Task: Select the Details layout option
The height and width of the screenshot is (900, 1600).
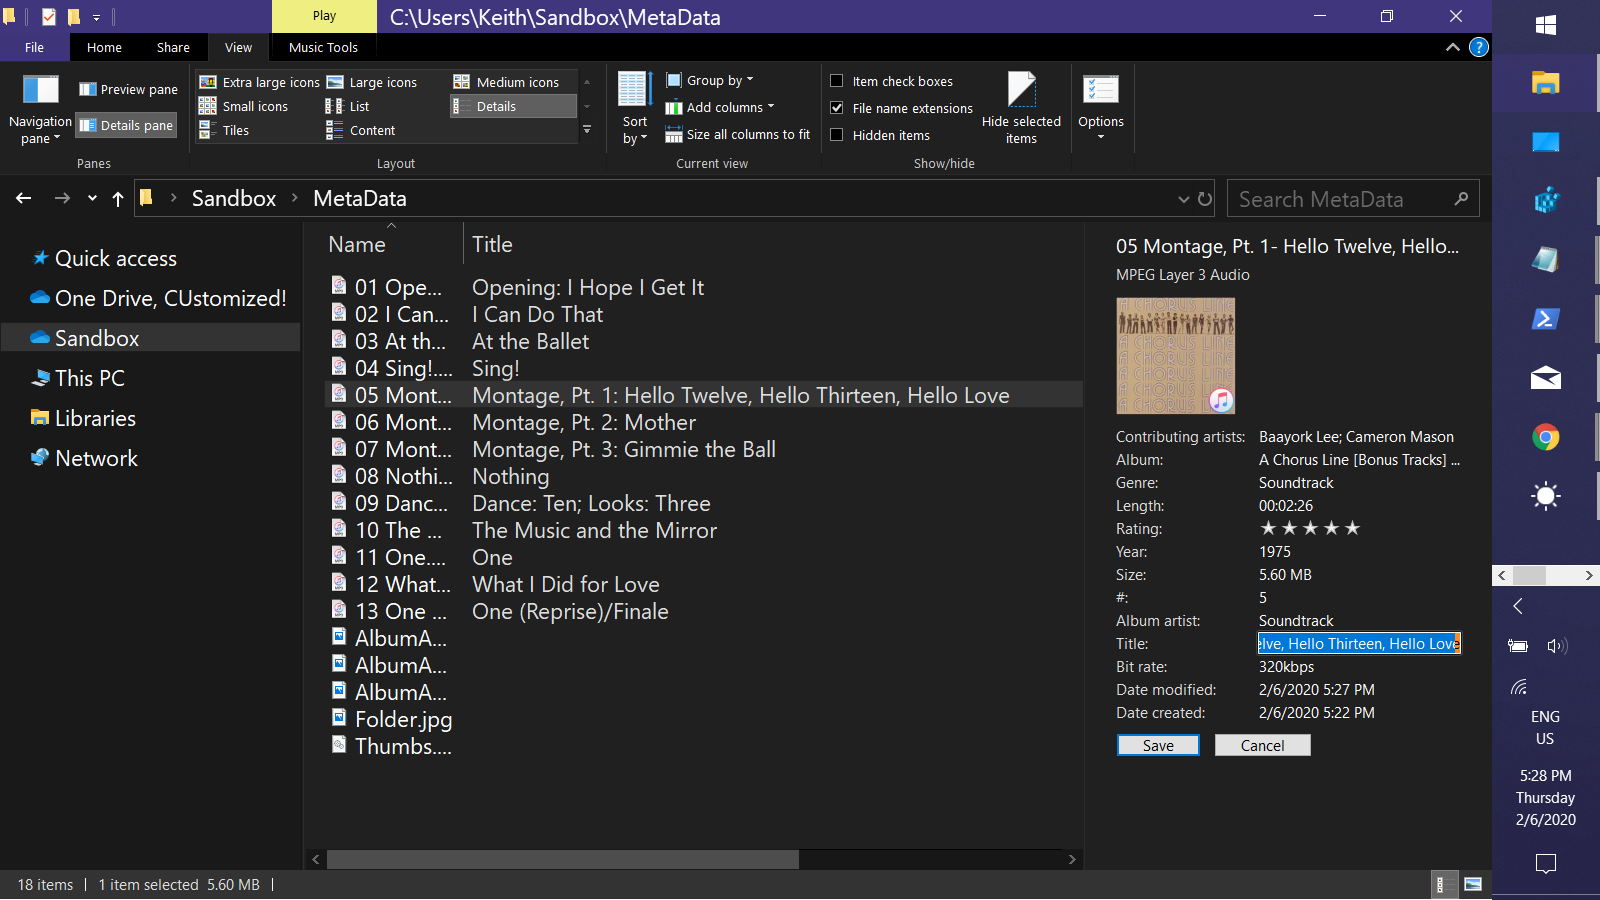Action: 513,106
